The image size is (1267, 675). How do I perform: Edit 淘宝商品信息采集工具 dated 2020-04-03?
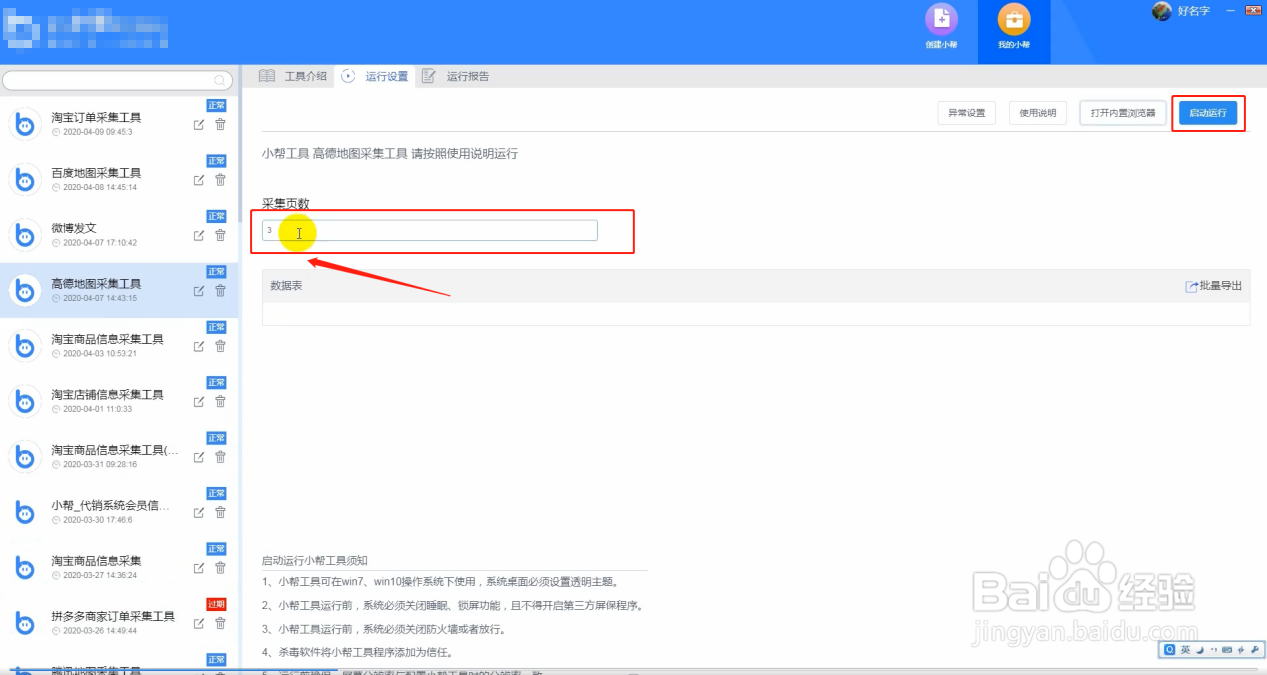tap(198, 346)
